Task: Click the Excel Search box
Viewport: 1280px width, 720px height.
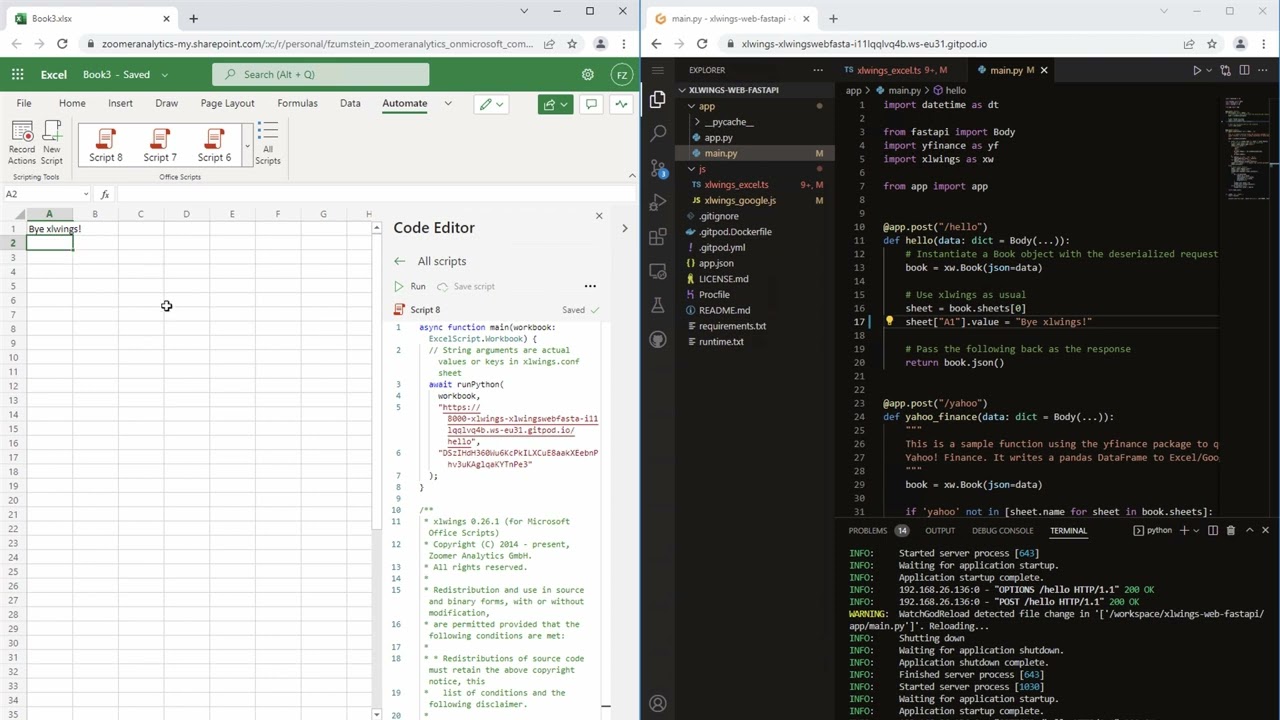Action: point(320,74)
